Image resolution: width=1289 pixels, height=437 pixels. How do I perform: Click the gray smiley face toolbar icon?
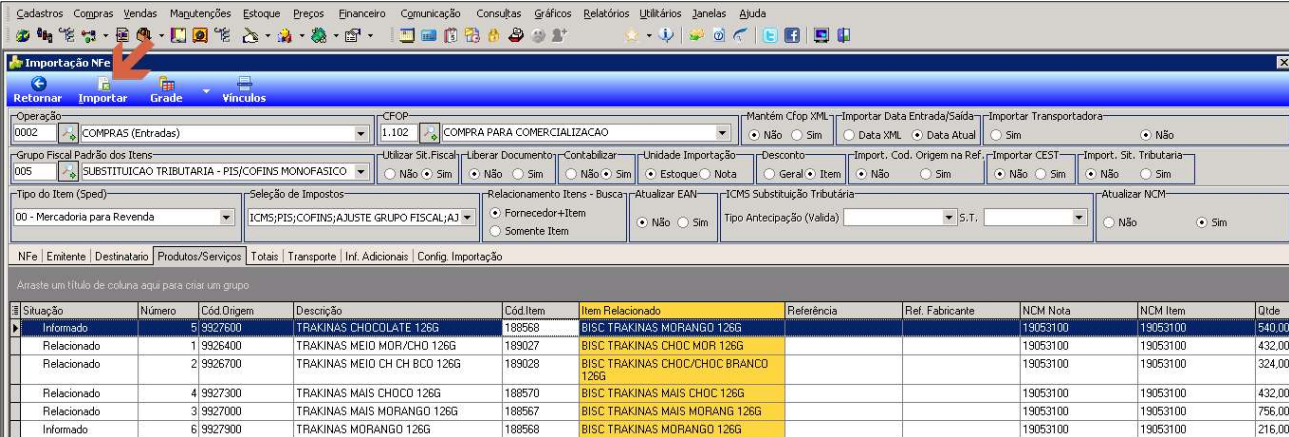pyautogui.click(x=537, y=36)
